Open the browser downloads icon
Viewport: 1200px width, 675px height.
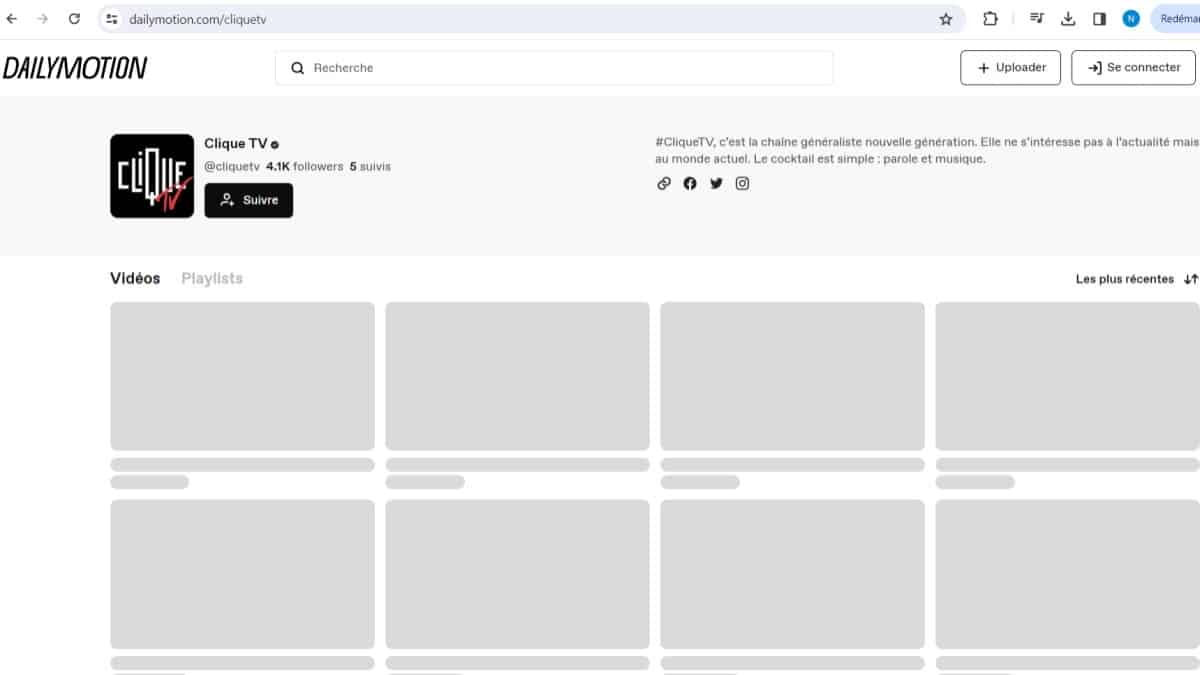coord(1068,19)
